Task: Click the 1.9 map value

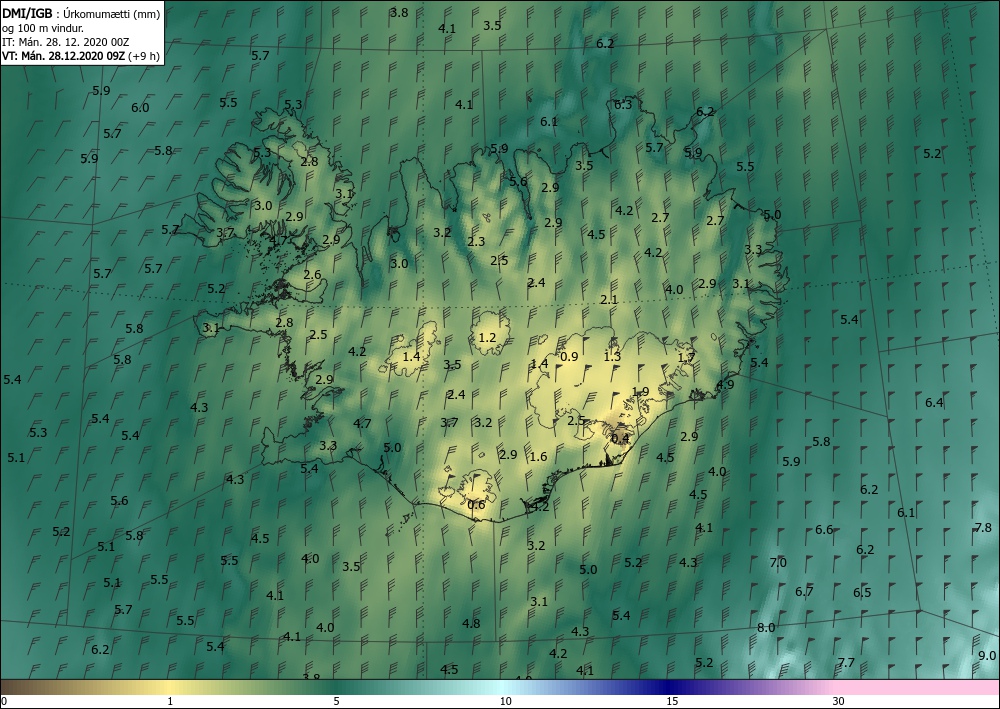Action: 640,392
